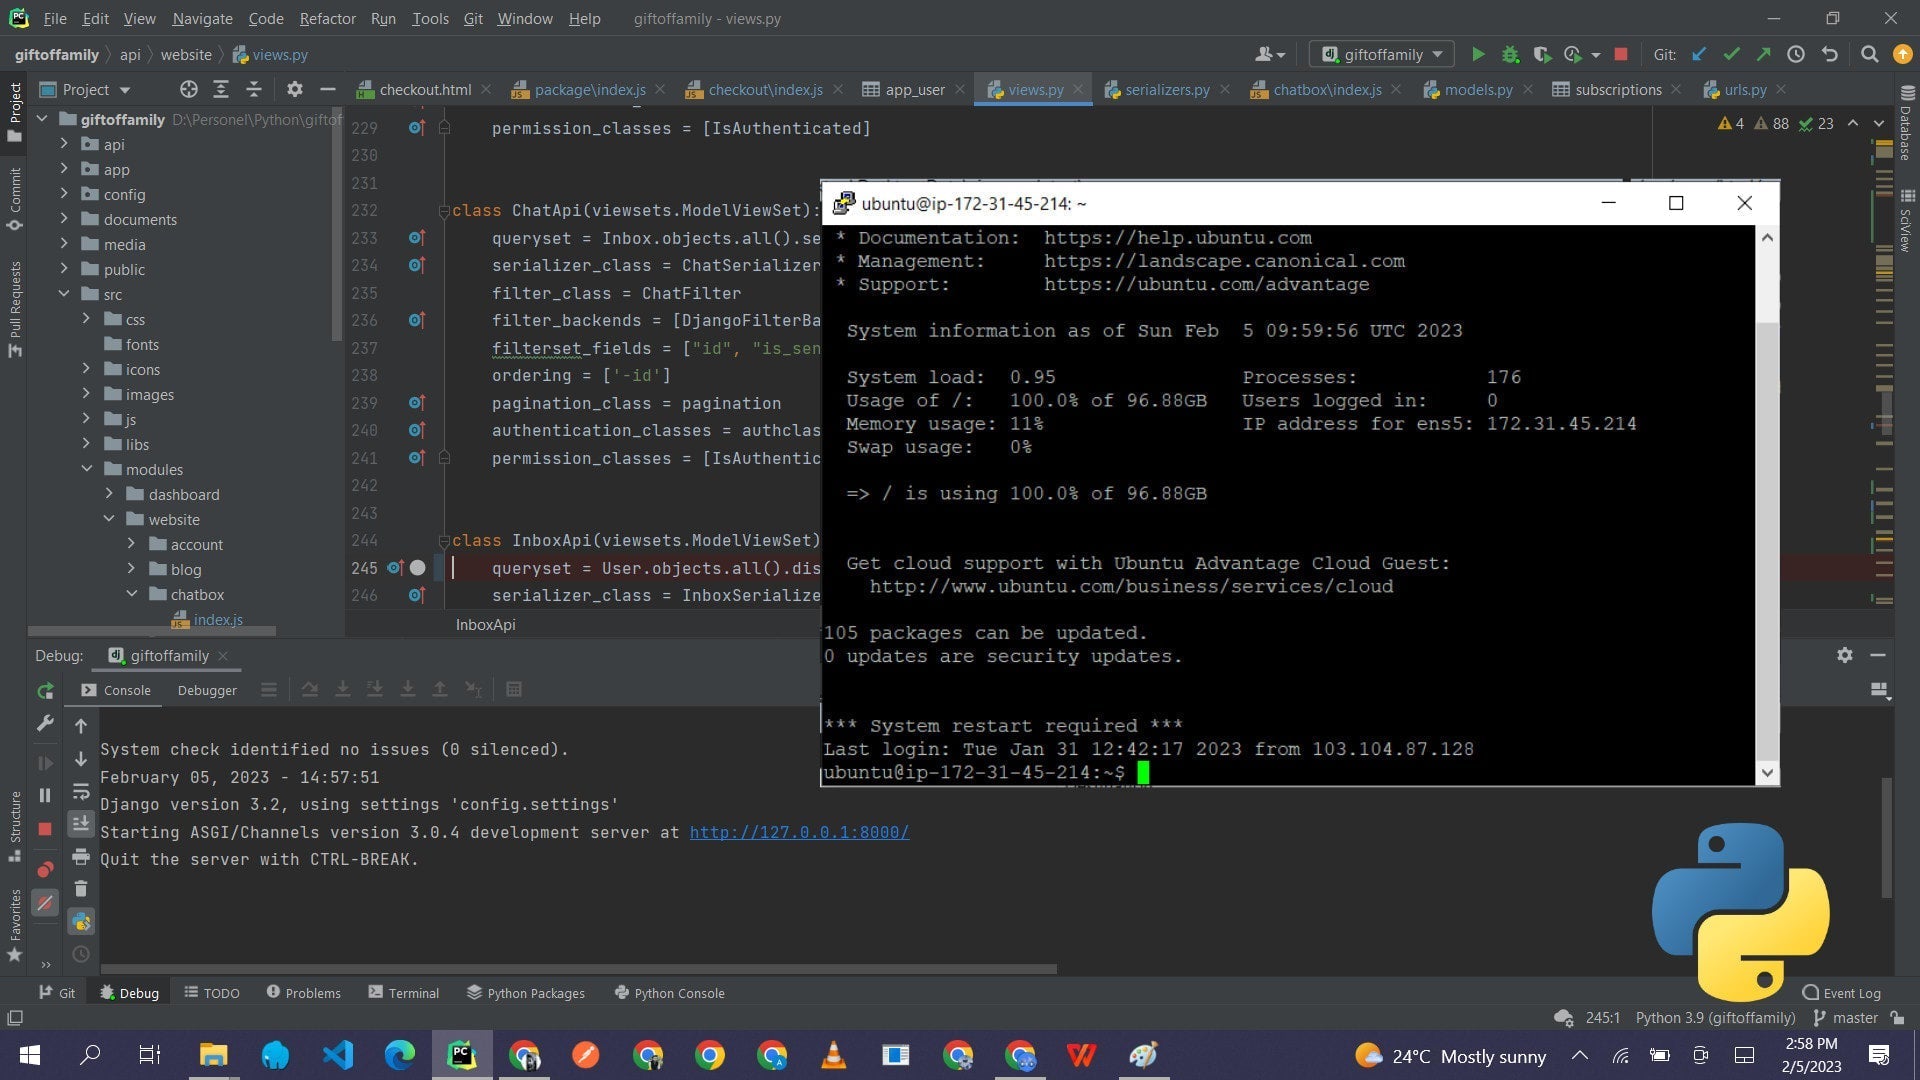Image resolution: width=1920 pixels, height=1080 pixels.
Task: Click Select Opened File target icon
Action: pos(188,89)
